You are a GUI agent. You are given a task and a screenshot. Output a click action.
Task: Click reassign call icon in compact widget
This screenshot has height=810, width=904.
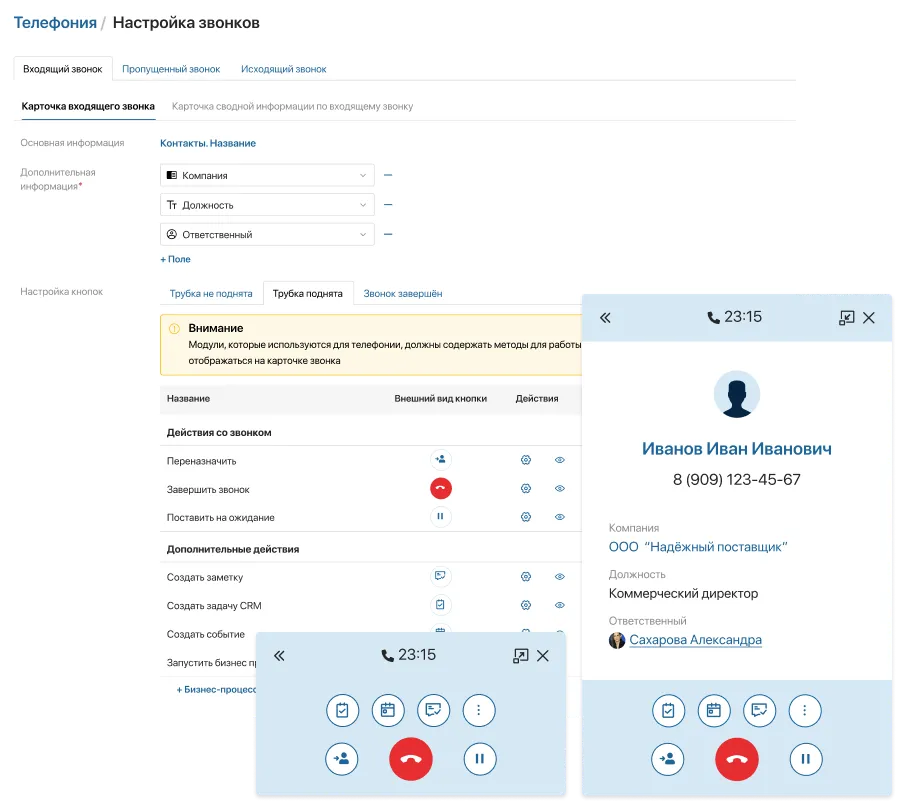[x=342, y=759]
